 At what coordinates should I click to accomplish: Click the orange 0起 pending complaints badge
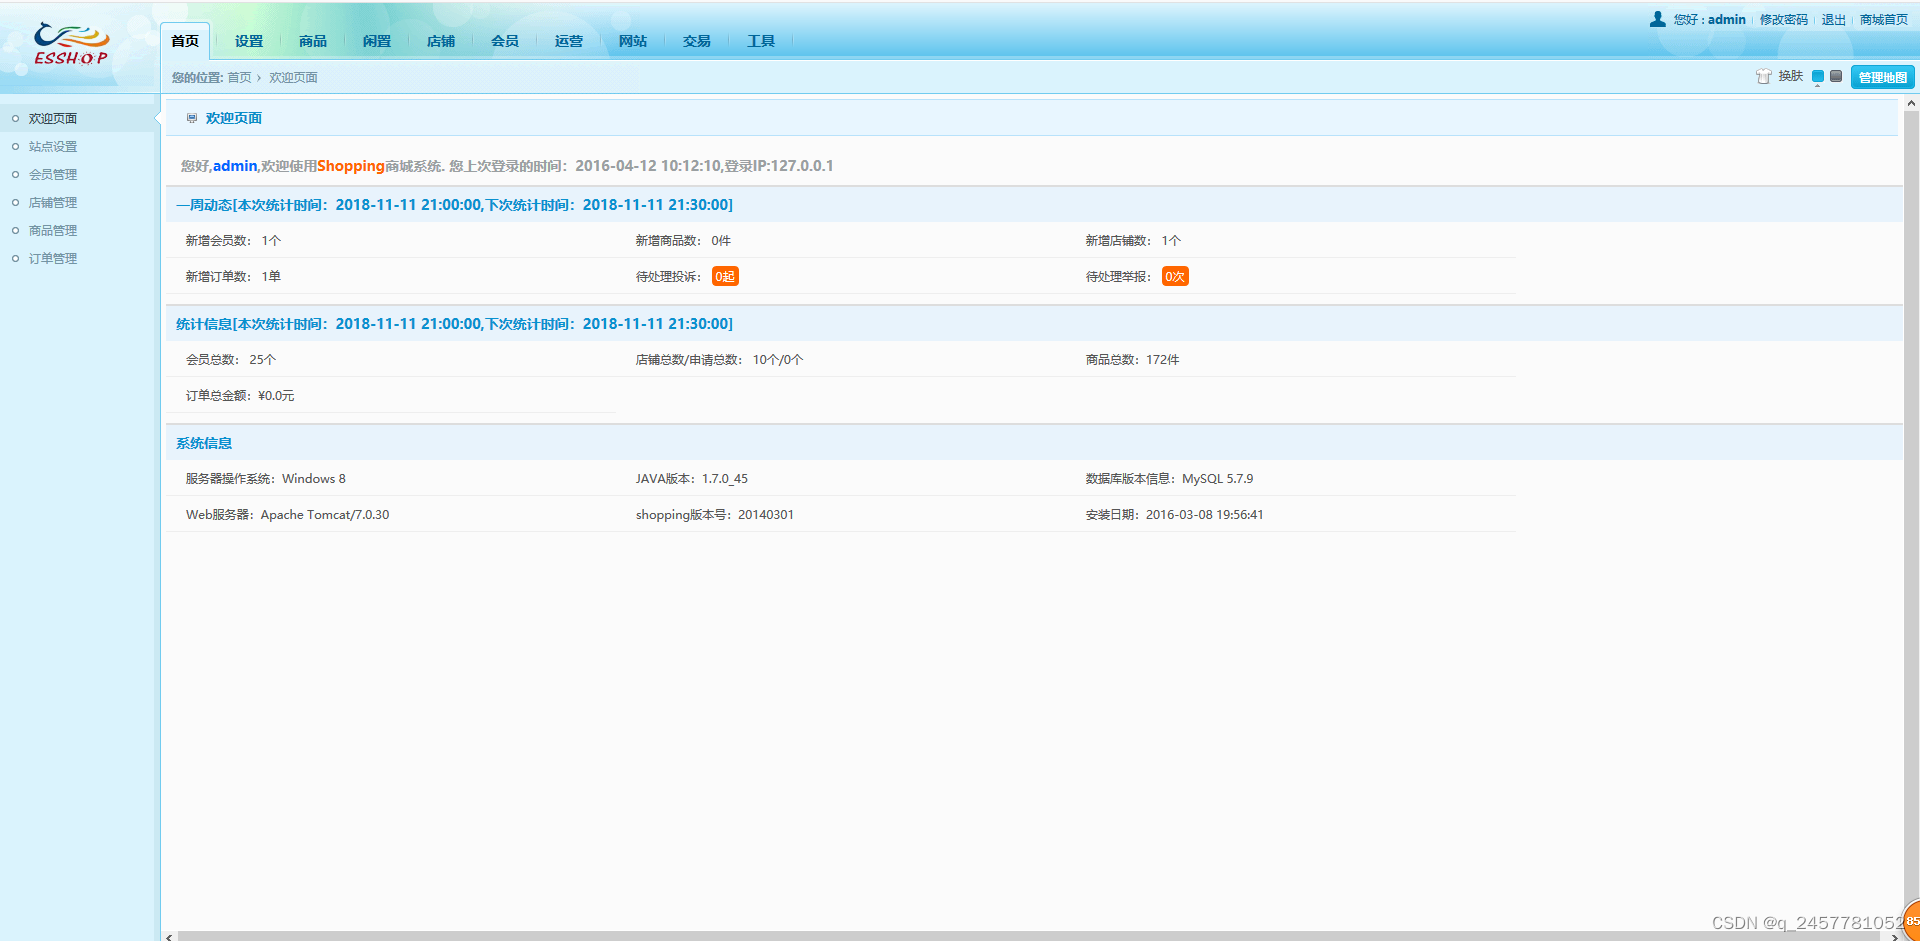(724, 276)
